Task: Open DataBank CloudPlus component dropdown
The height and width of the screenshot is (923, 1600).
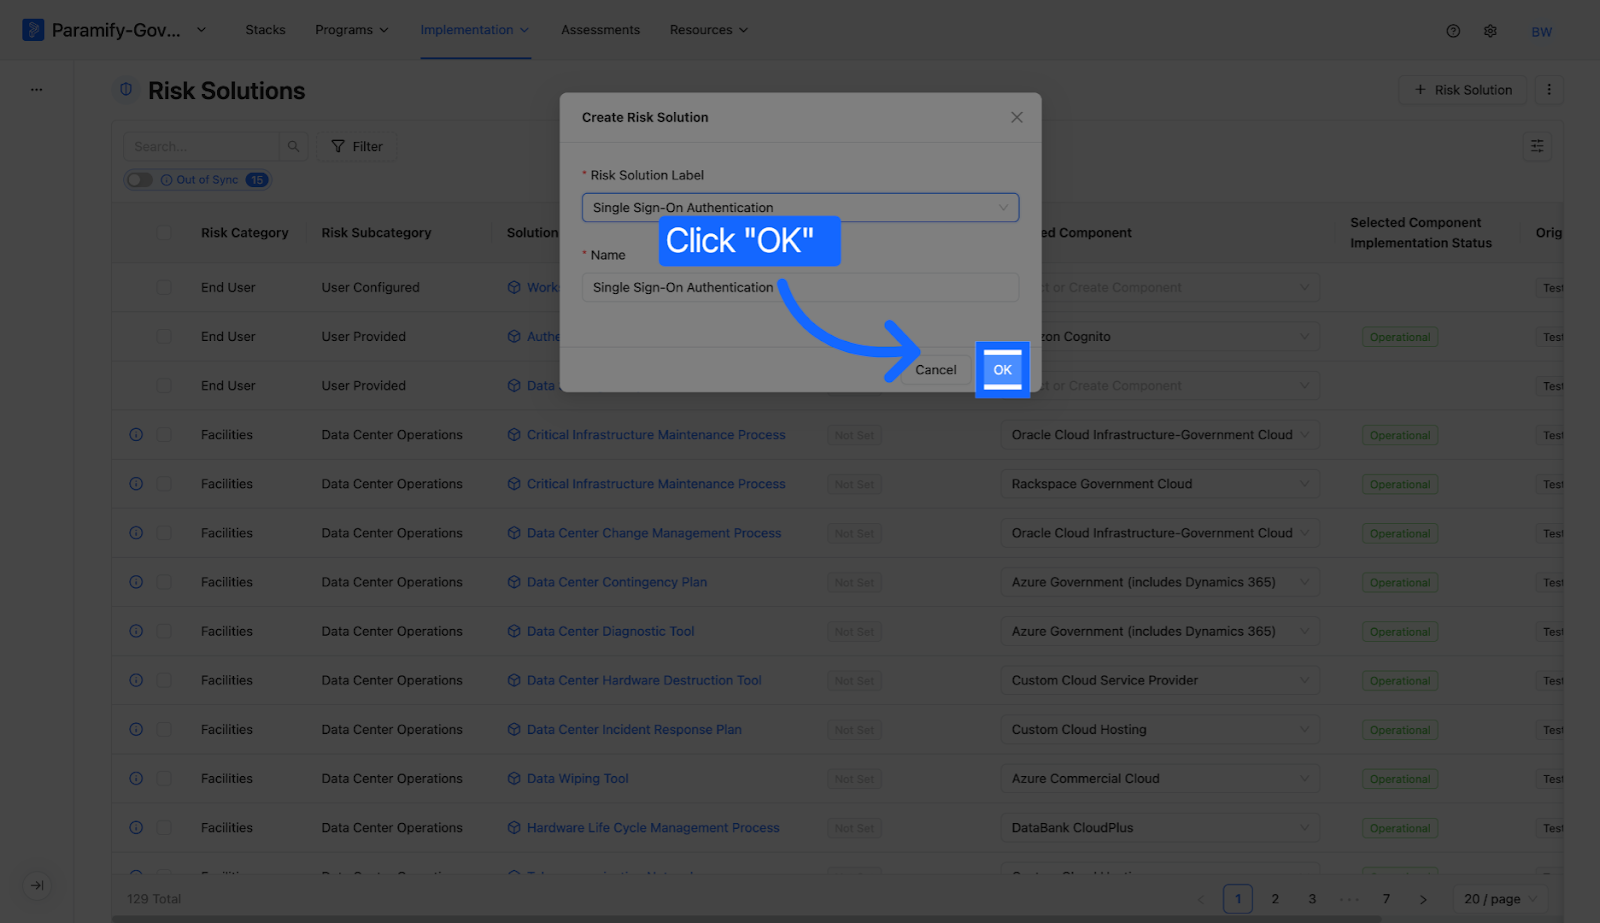Action: point(1160,827)
